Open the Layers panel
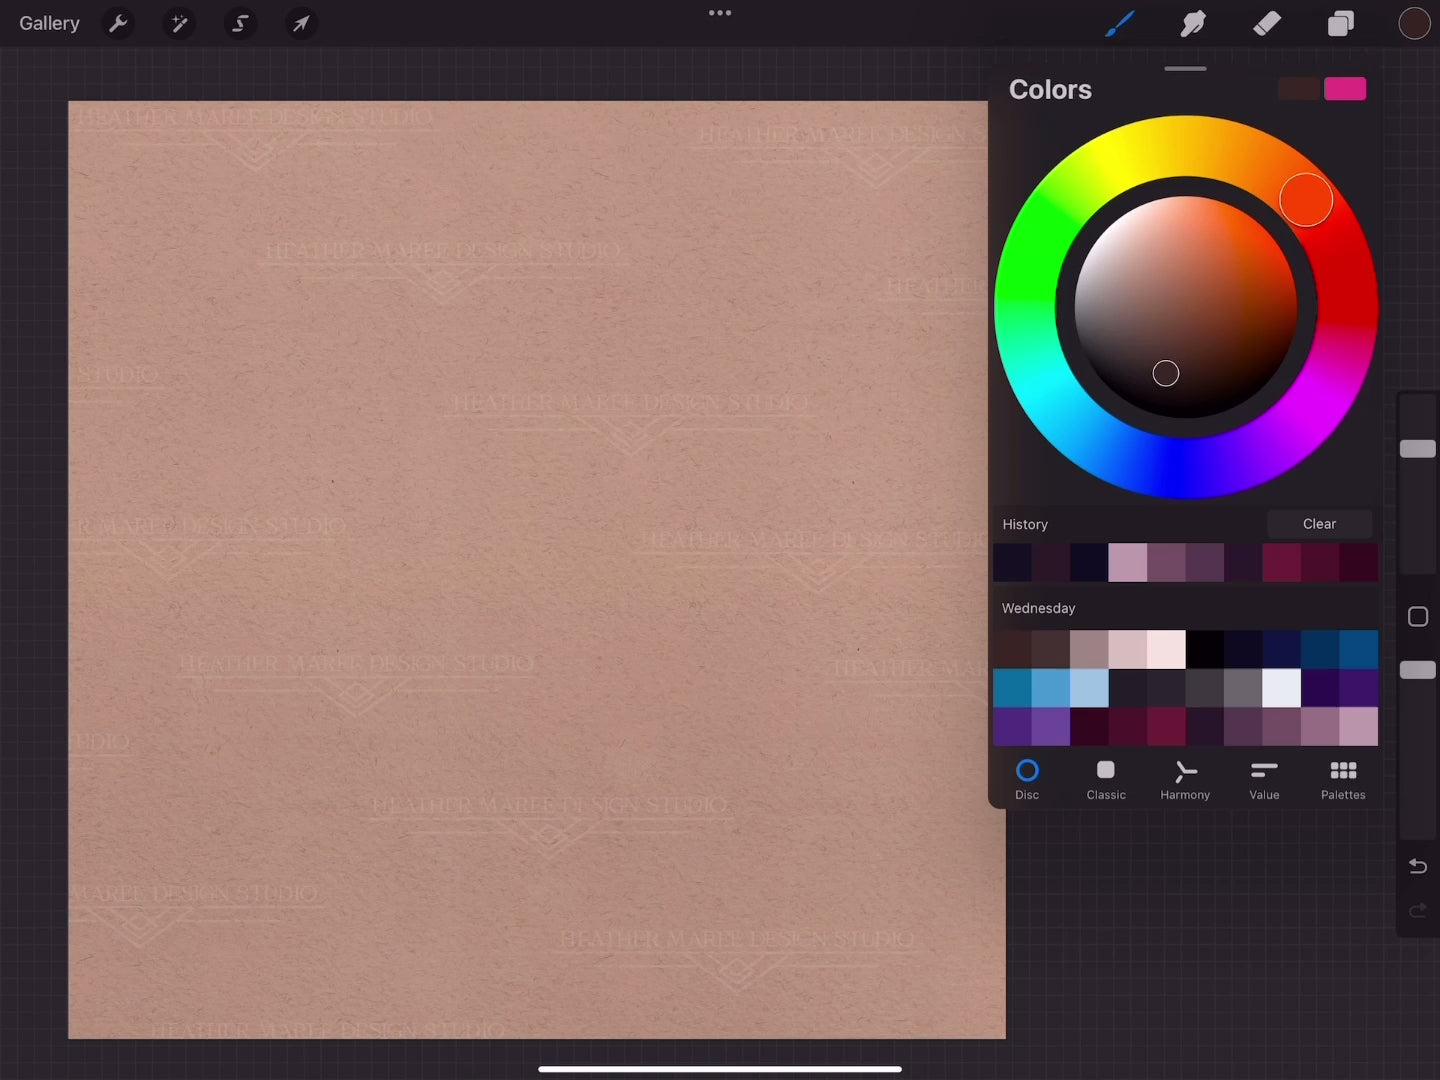The image size is (1440, 1080). tap(1340, 23)
